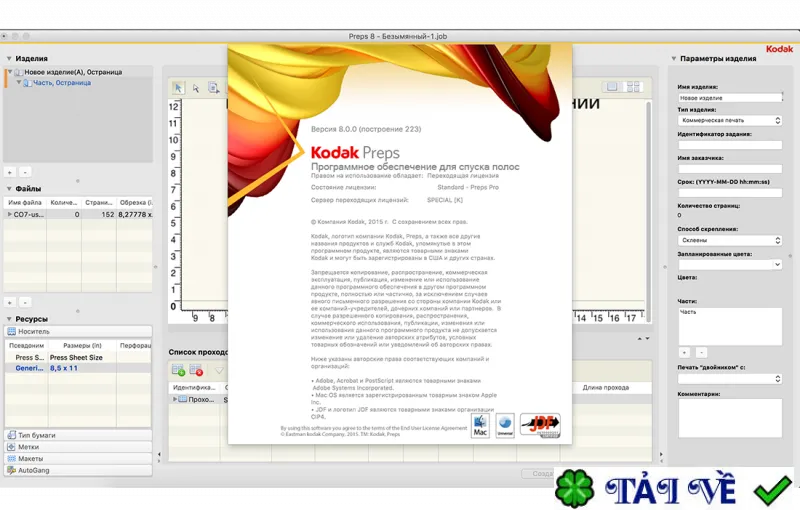Viewport: 800px width, 516px height.
Task: Select Generi... 8,5 x 11 media row
Action: (78, 368)
